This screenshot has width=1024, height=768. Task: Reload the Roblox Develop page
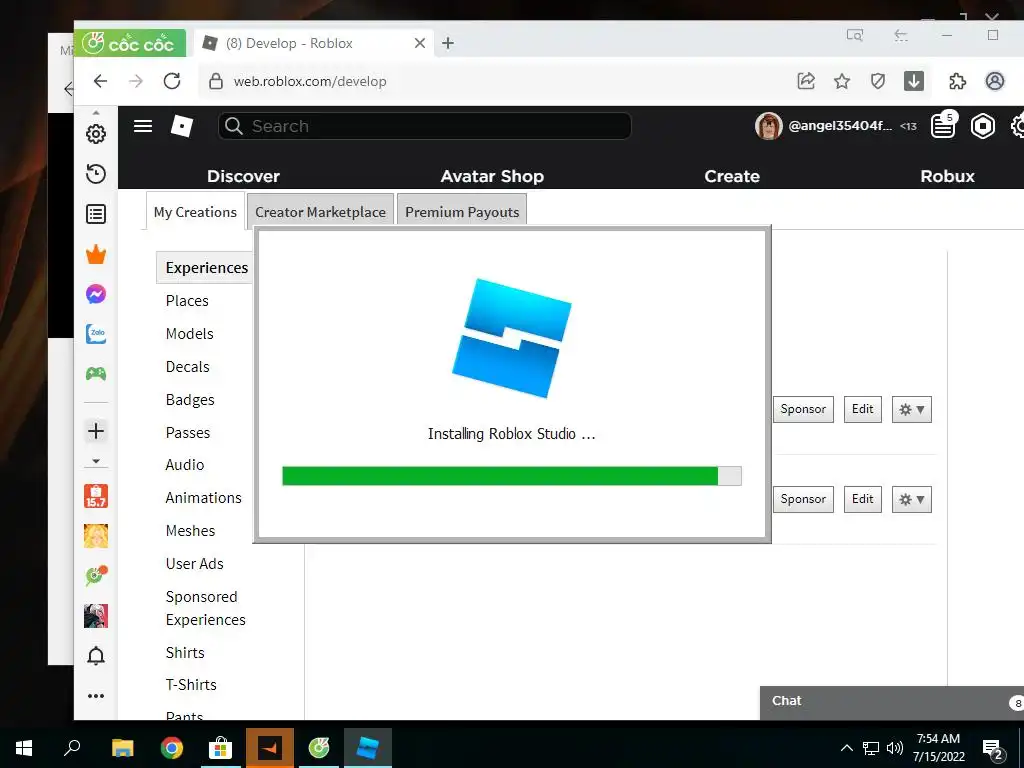tap(172, 81)
